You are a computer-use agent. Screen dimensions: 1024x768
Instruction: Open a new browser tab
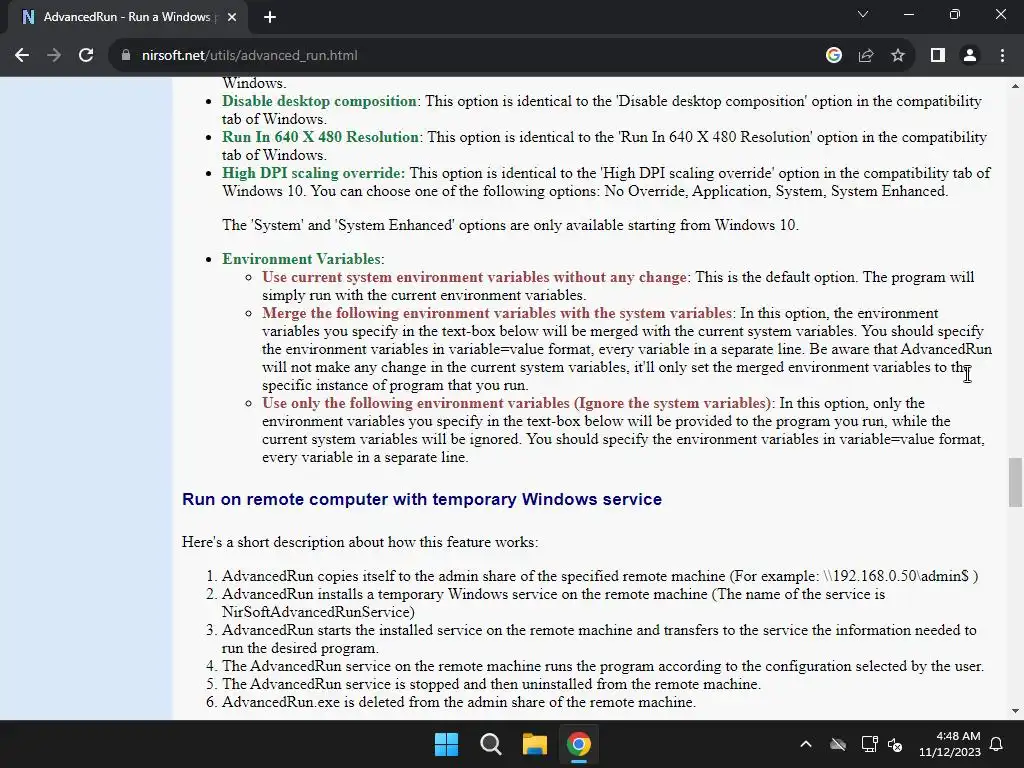pos(270,17)
